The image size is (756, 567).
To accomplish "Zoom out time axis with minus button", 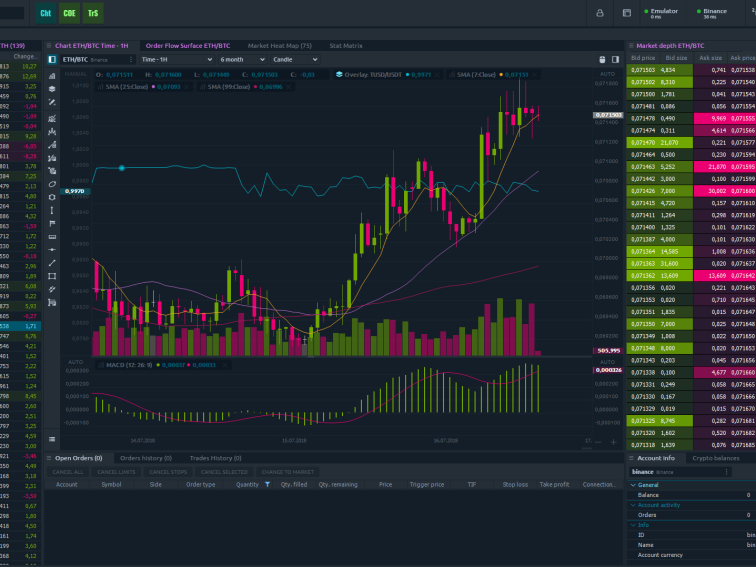I will click(x=598, y=442).
